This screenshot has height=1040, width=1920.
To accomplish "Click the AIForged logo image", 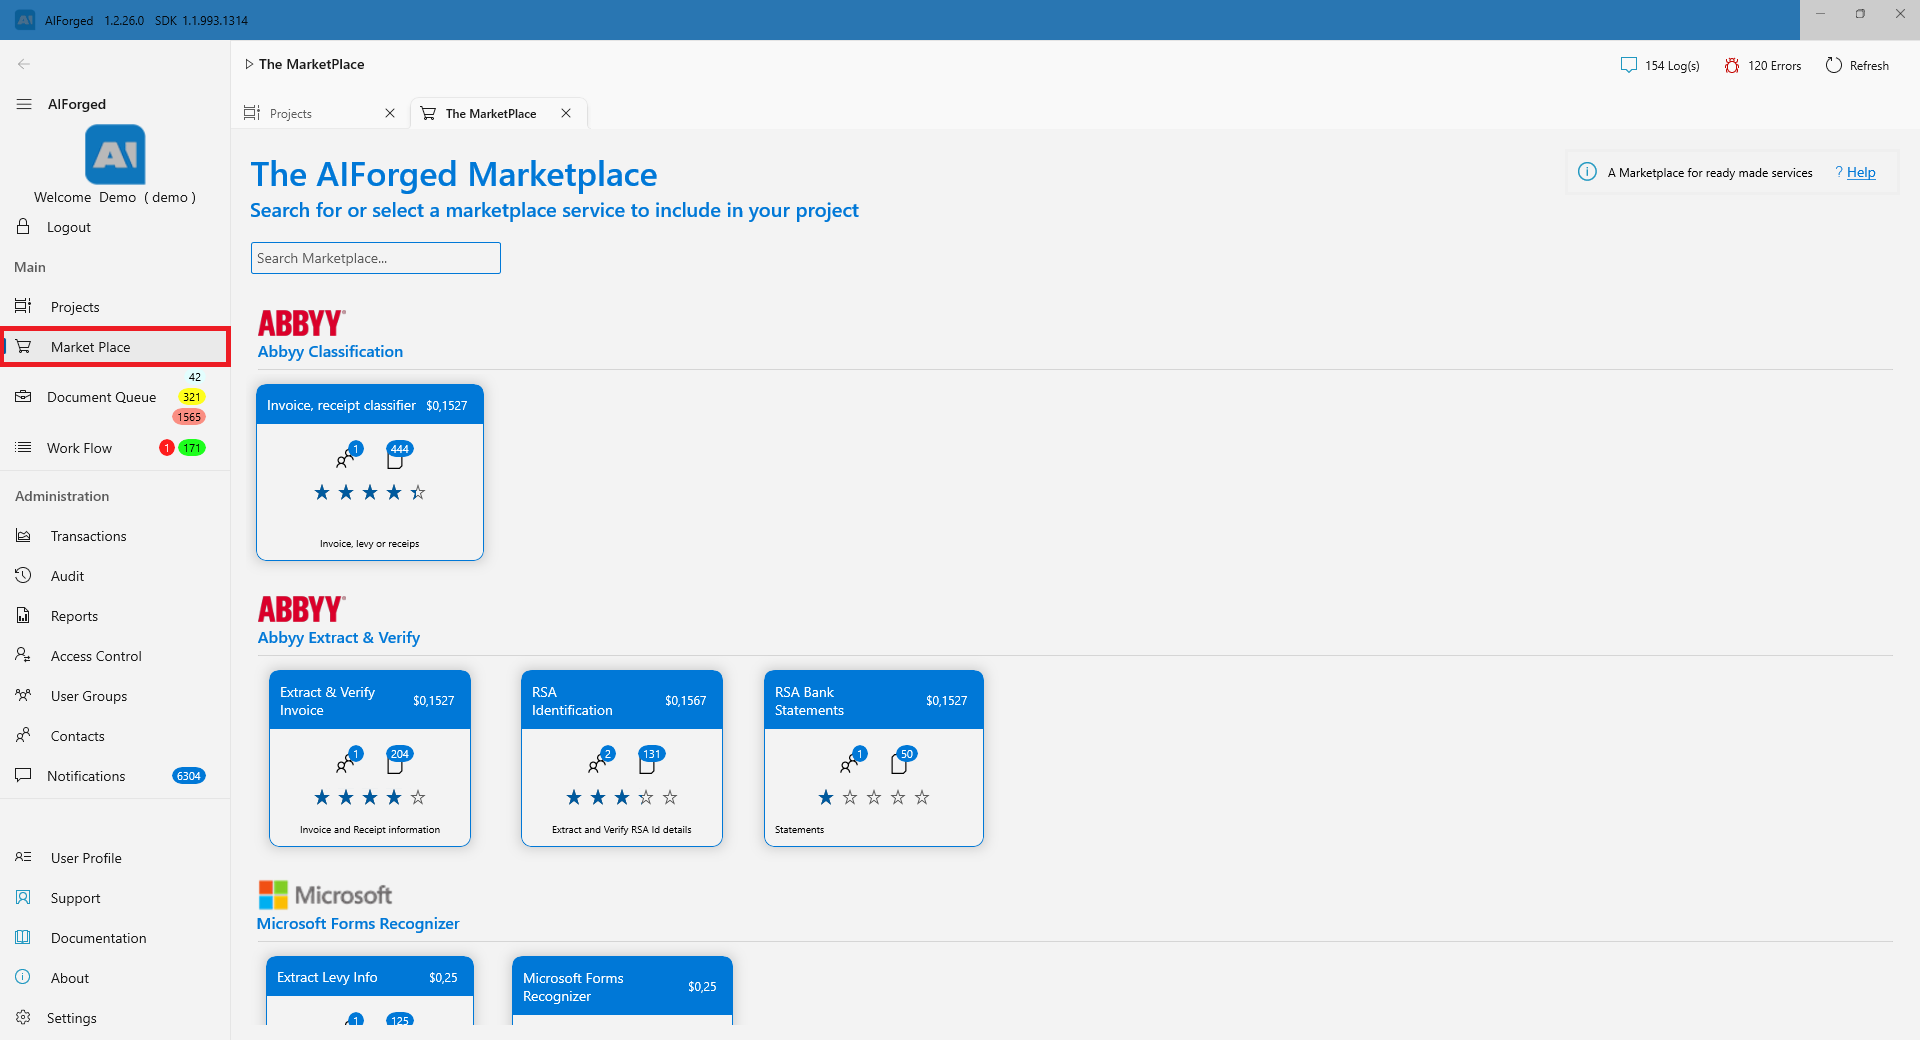I will [x=115, y=154].
